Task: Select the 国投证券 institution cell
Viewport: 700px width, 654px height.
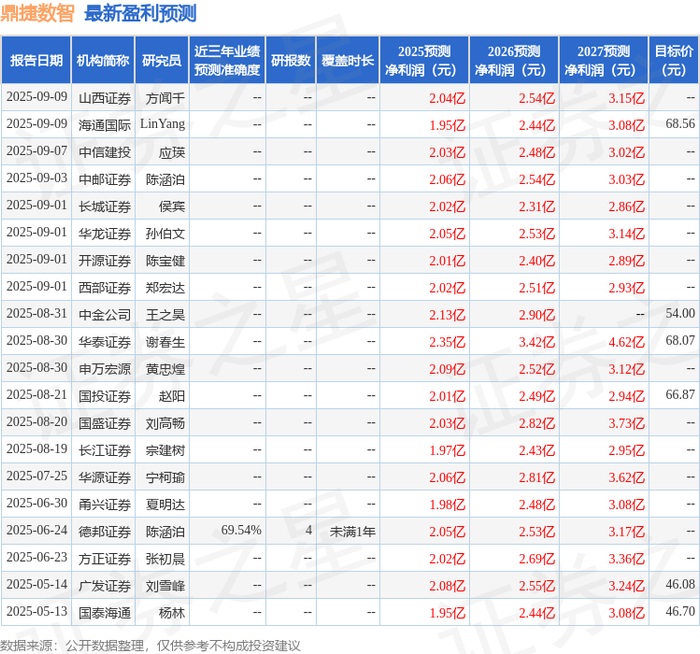Action: [104, 396]
